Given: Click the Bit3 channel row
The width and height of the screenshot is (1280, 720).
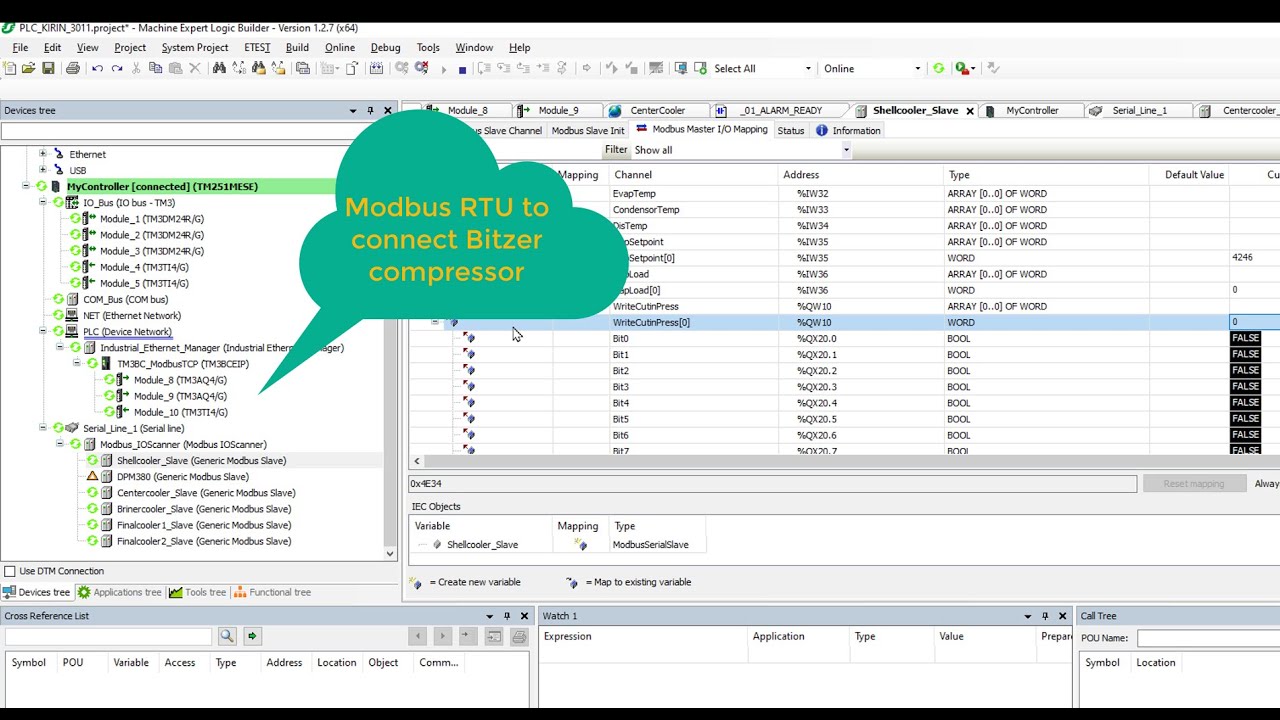Looking at the screenshot, I should pos(844,387).
